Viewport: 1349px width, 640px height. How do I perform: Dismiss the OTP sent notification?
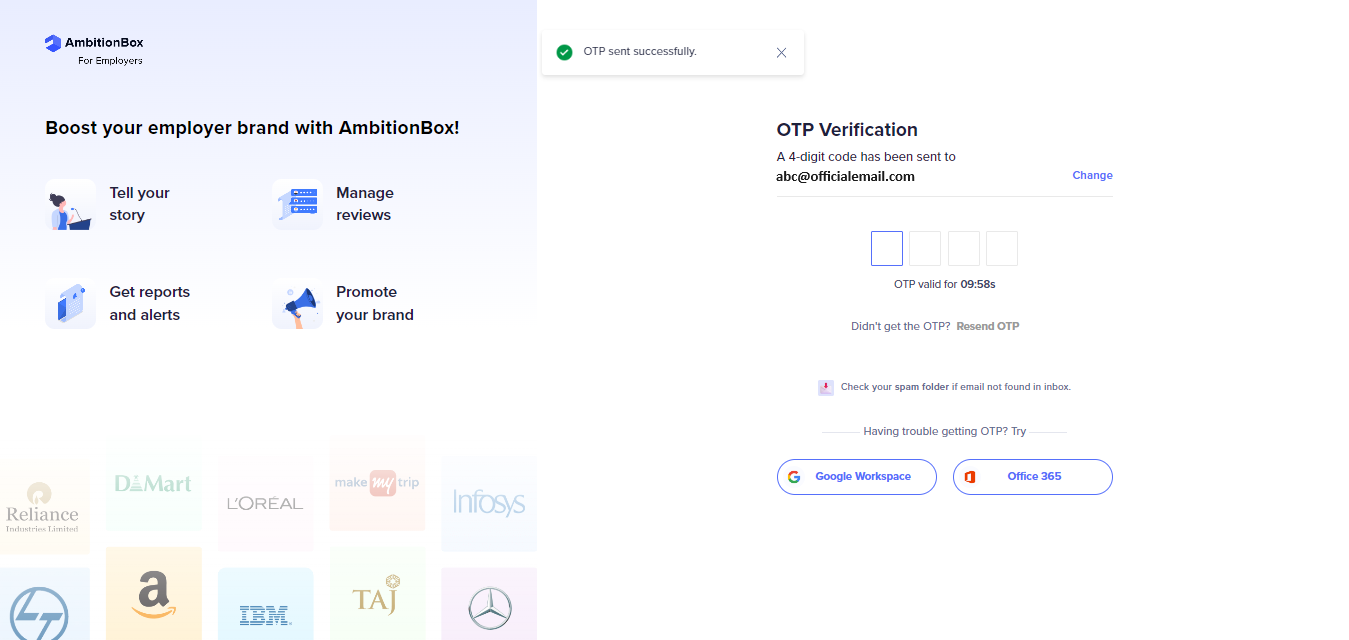coord(781,52)
